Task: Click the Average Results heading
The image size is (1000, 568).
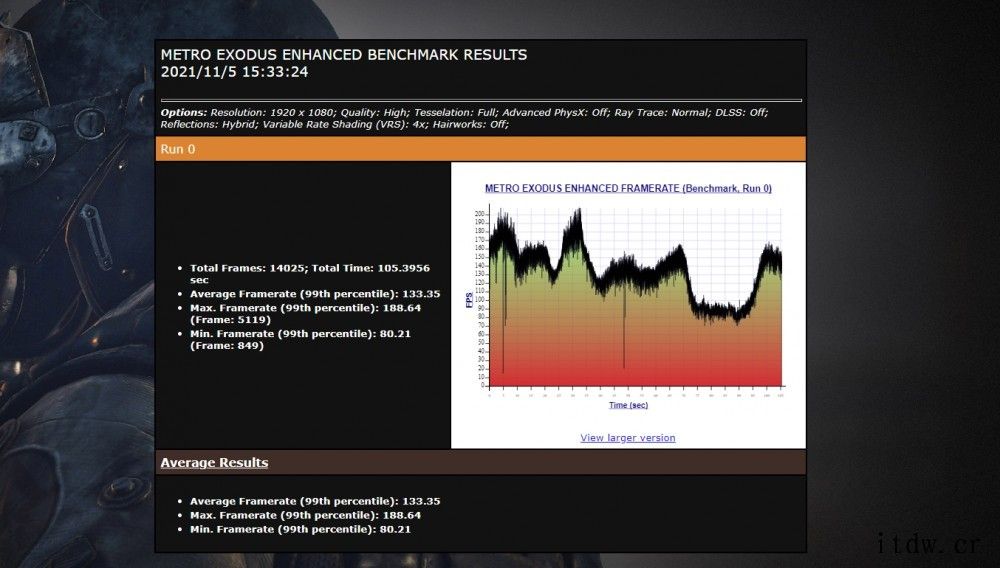Action: [214, 463]
